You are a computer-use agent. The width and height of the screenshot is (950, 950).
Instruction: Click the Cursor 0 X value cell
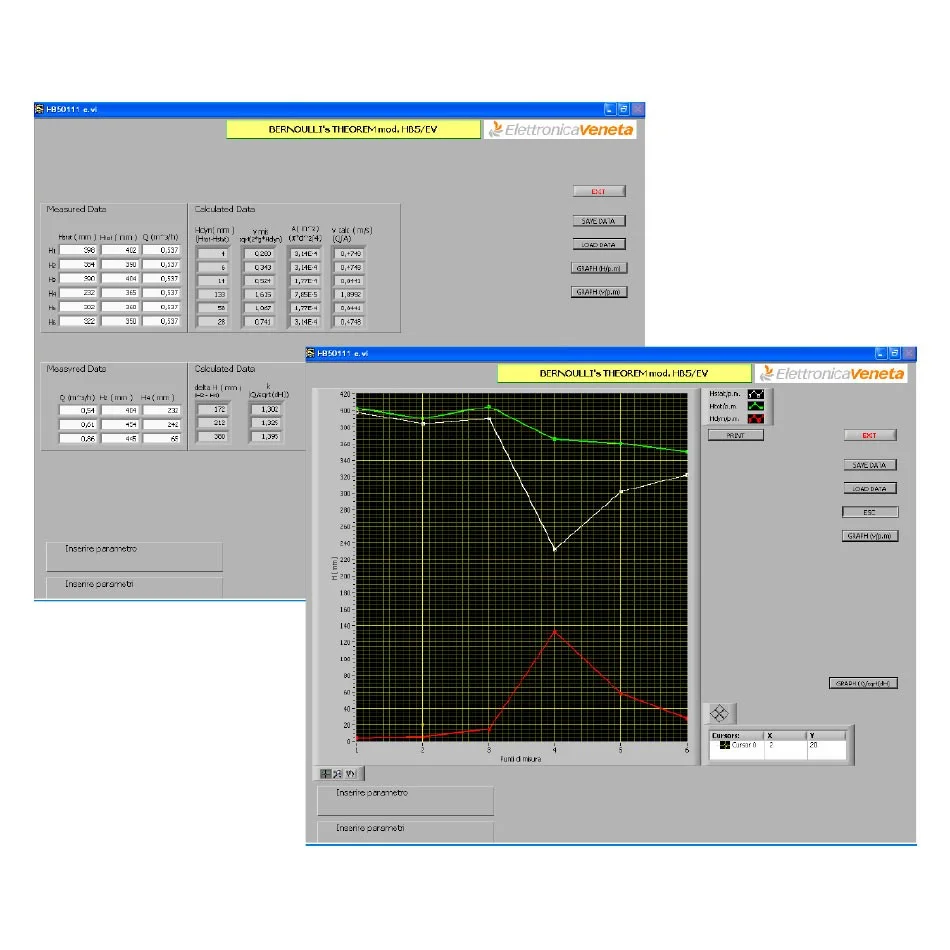[785, 745]
